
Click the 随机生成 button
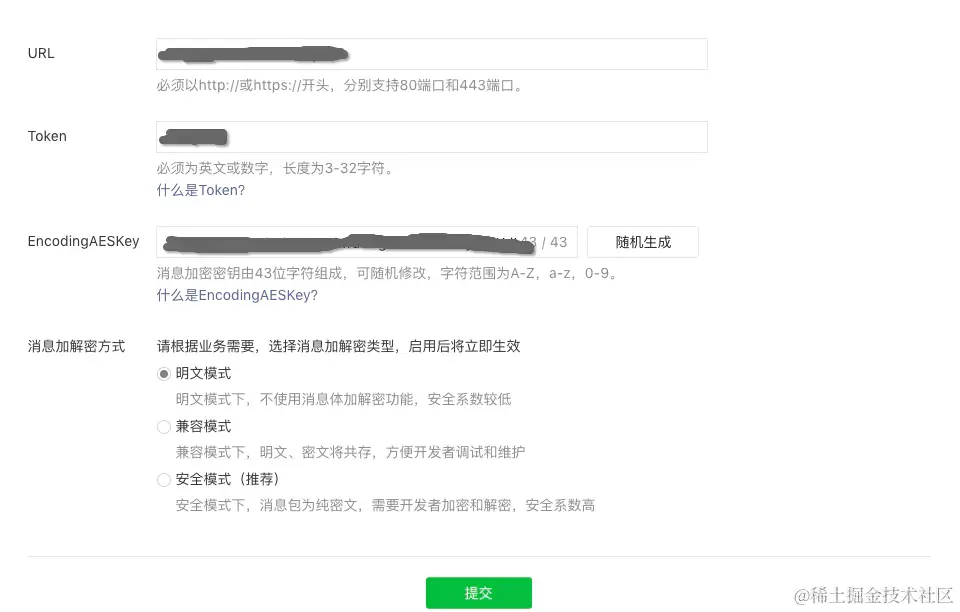pyautogui.click(x=643, y=242)
